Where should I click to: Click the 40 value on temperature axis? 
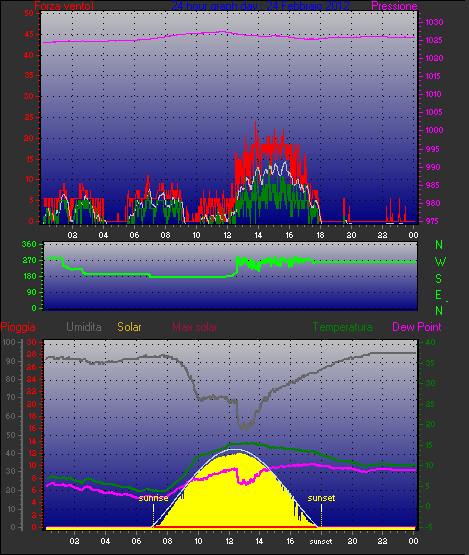click(x=430, y=342)
